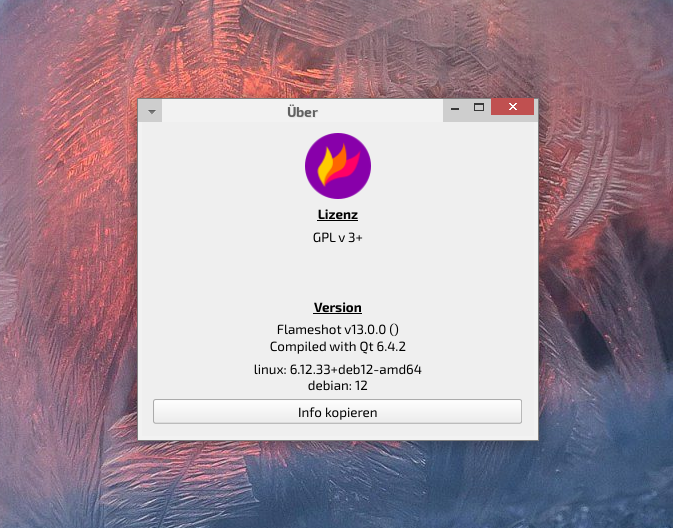
Task: Click the linux: 6.12.33+deb12-amd64 line
Action: pyautogui.click(x=338, y=369)
